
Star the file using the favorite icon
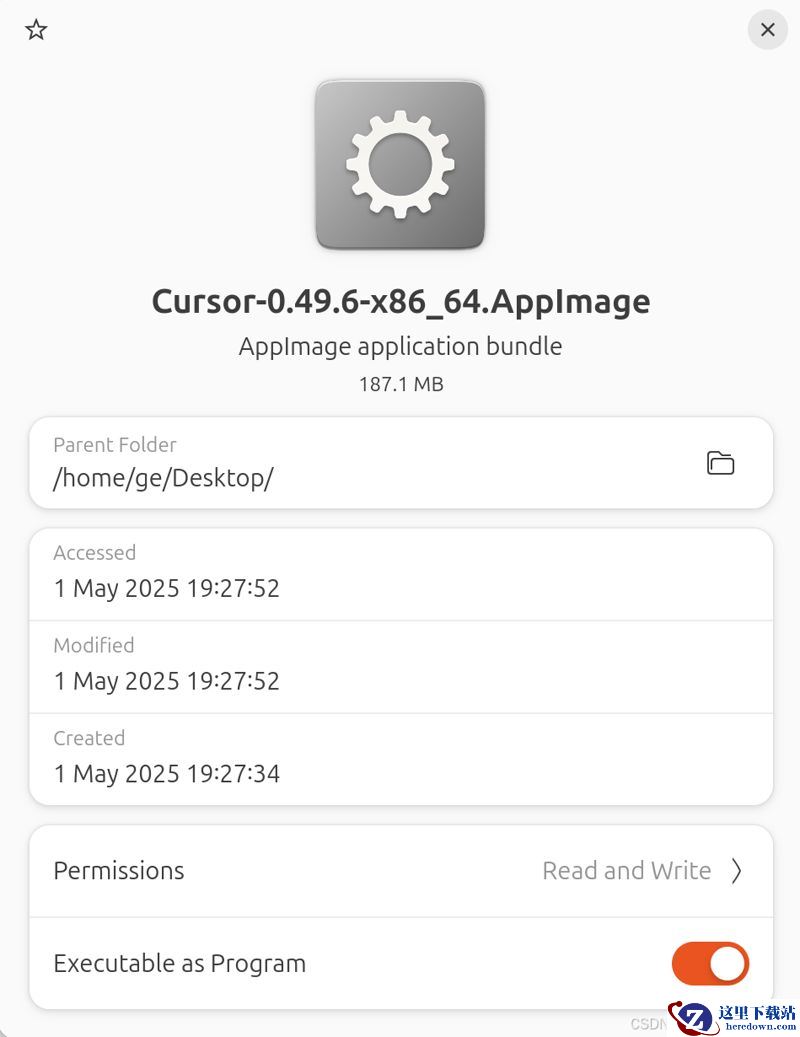coord(36,30)
